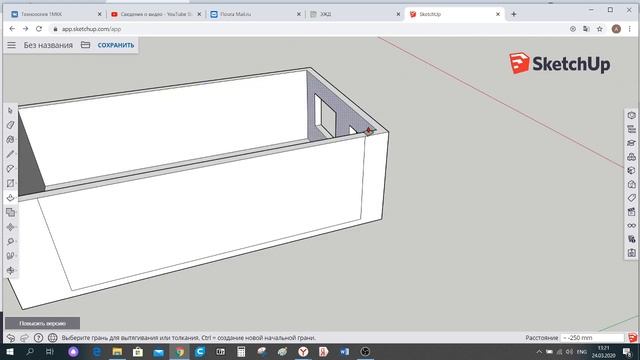Image resolution: width=640 pixels, height=360 pixels.
Task: Open the language globe icon
Action: click(x=53, y=338)
